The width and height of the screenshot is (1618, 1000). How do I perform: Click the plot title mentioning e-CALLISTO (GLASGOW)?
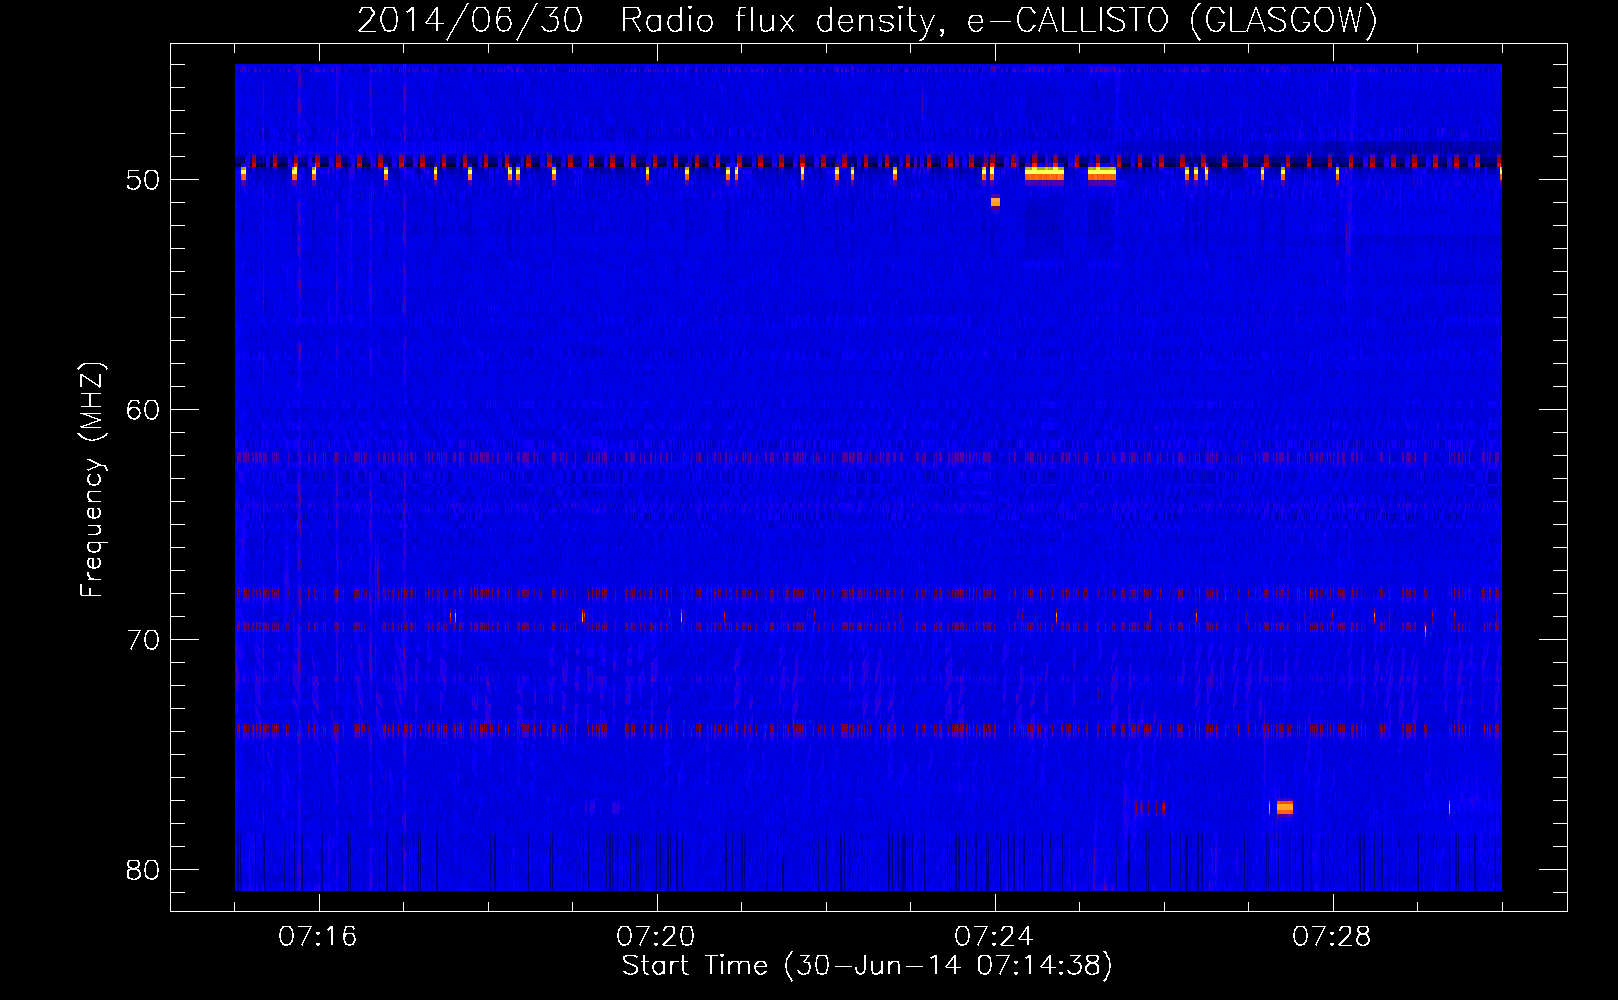867,20
